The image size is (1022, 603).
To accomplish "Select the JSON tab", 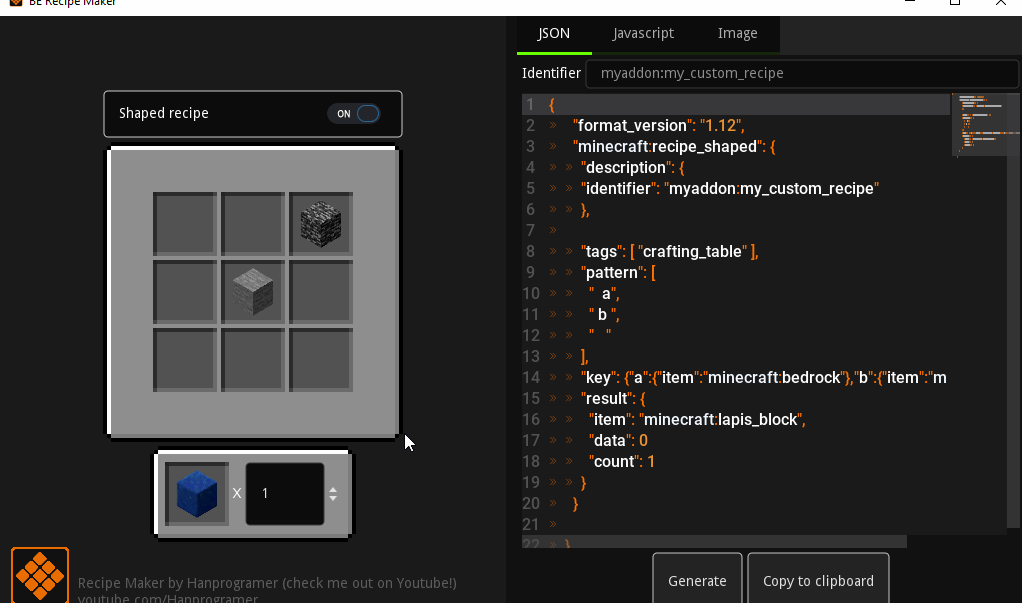I will (554, 33).
